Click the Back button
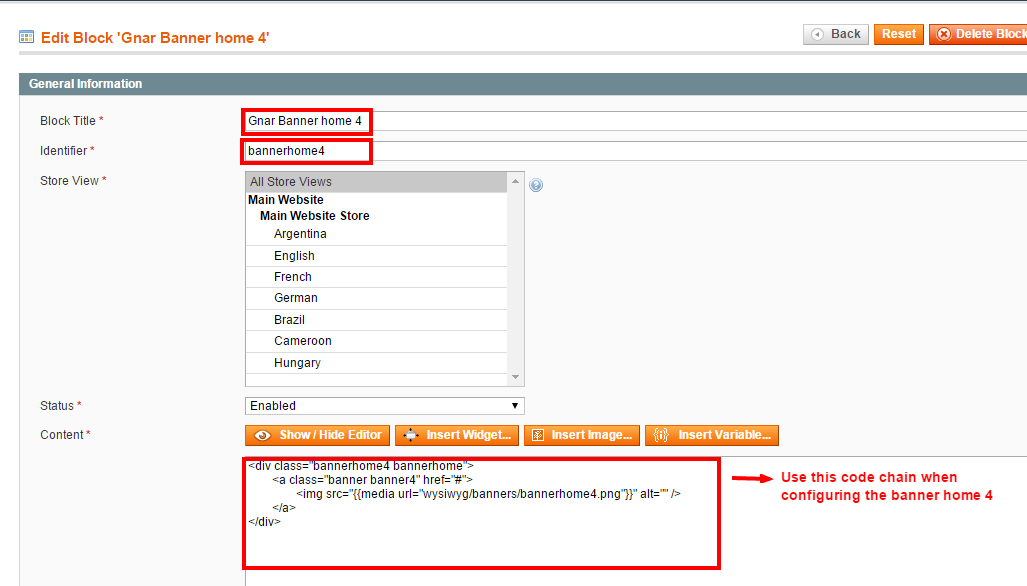Image resolution: width=1027 pixels, height=586 pixels. [836, 34]
